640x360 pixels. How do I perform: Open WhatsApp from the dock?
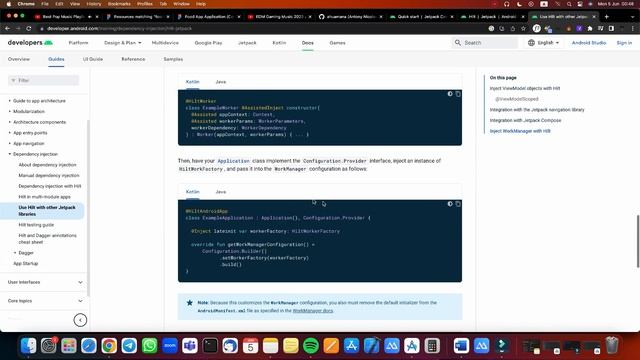[149, 346]
